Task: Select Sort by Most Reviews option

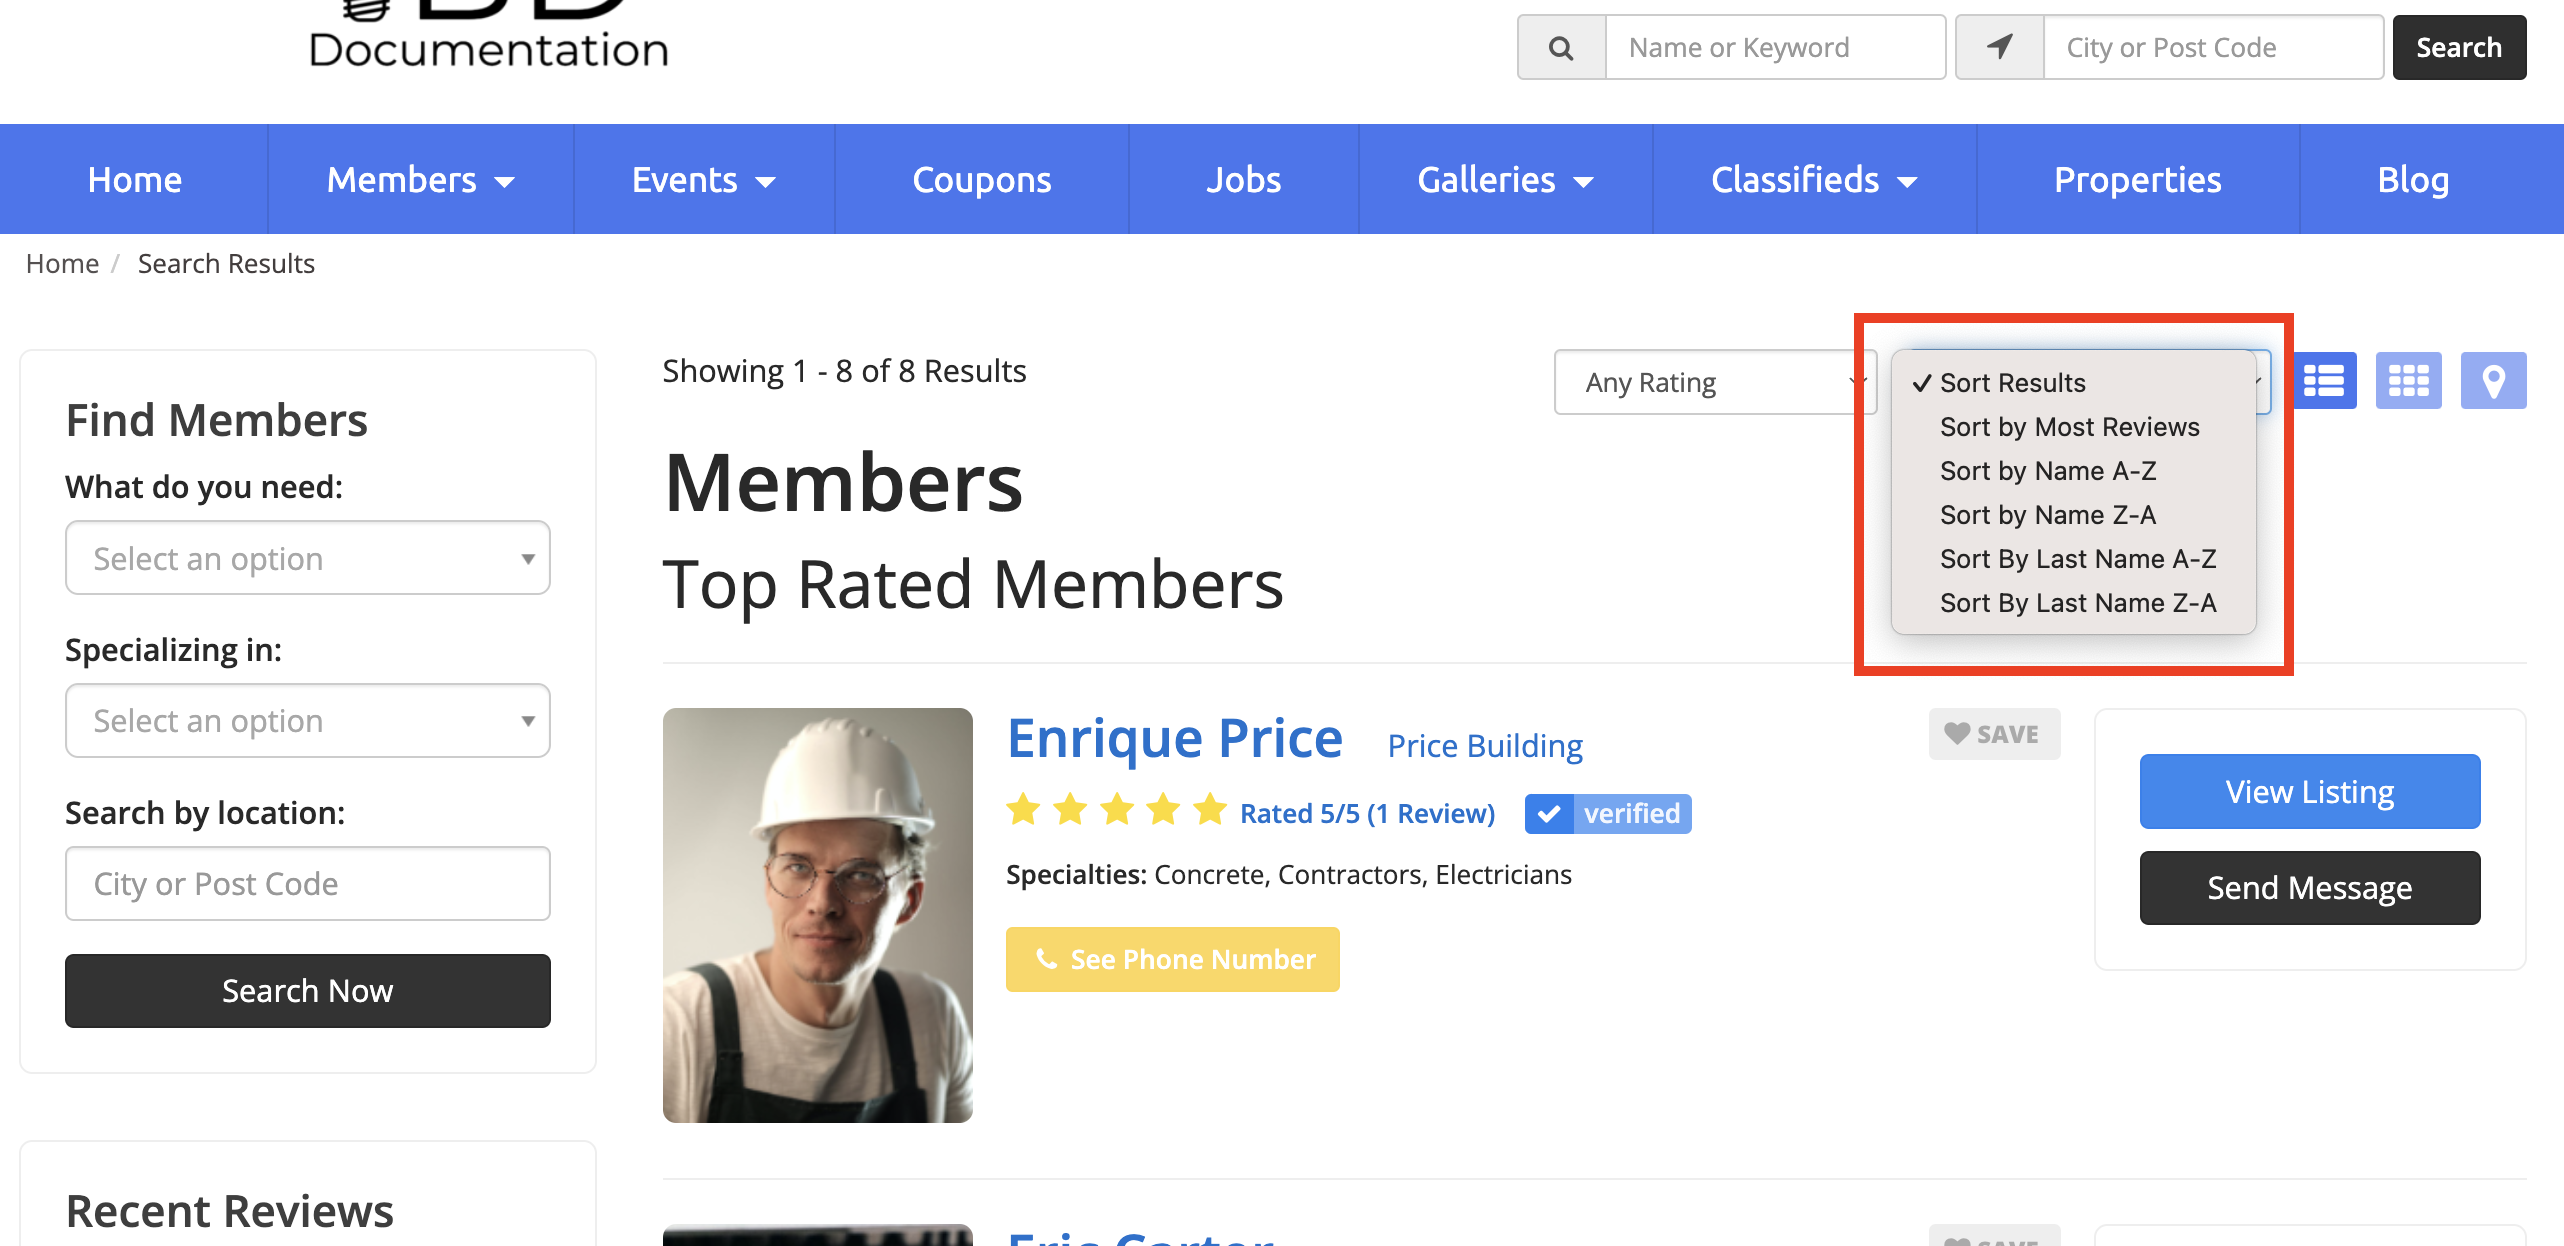Action: [2069, 427]
